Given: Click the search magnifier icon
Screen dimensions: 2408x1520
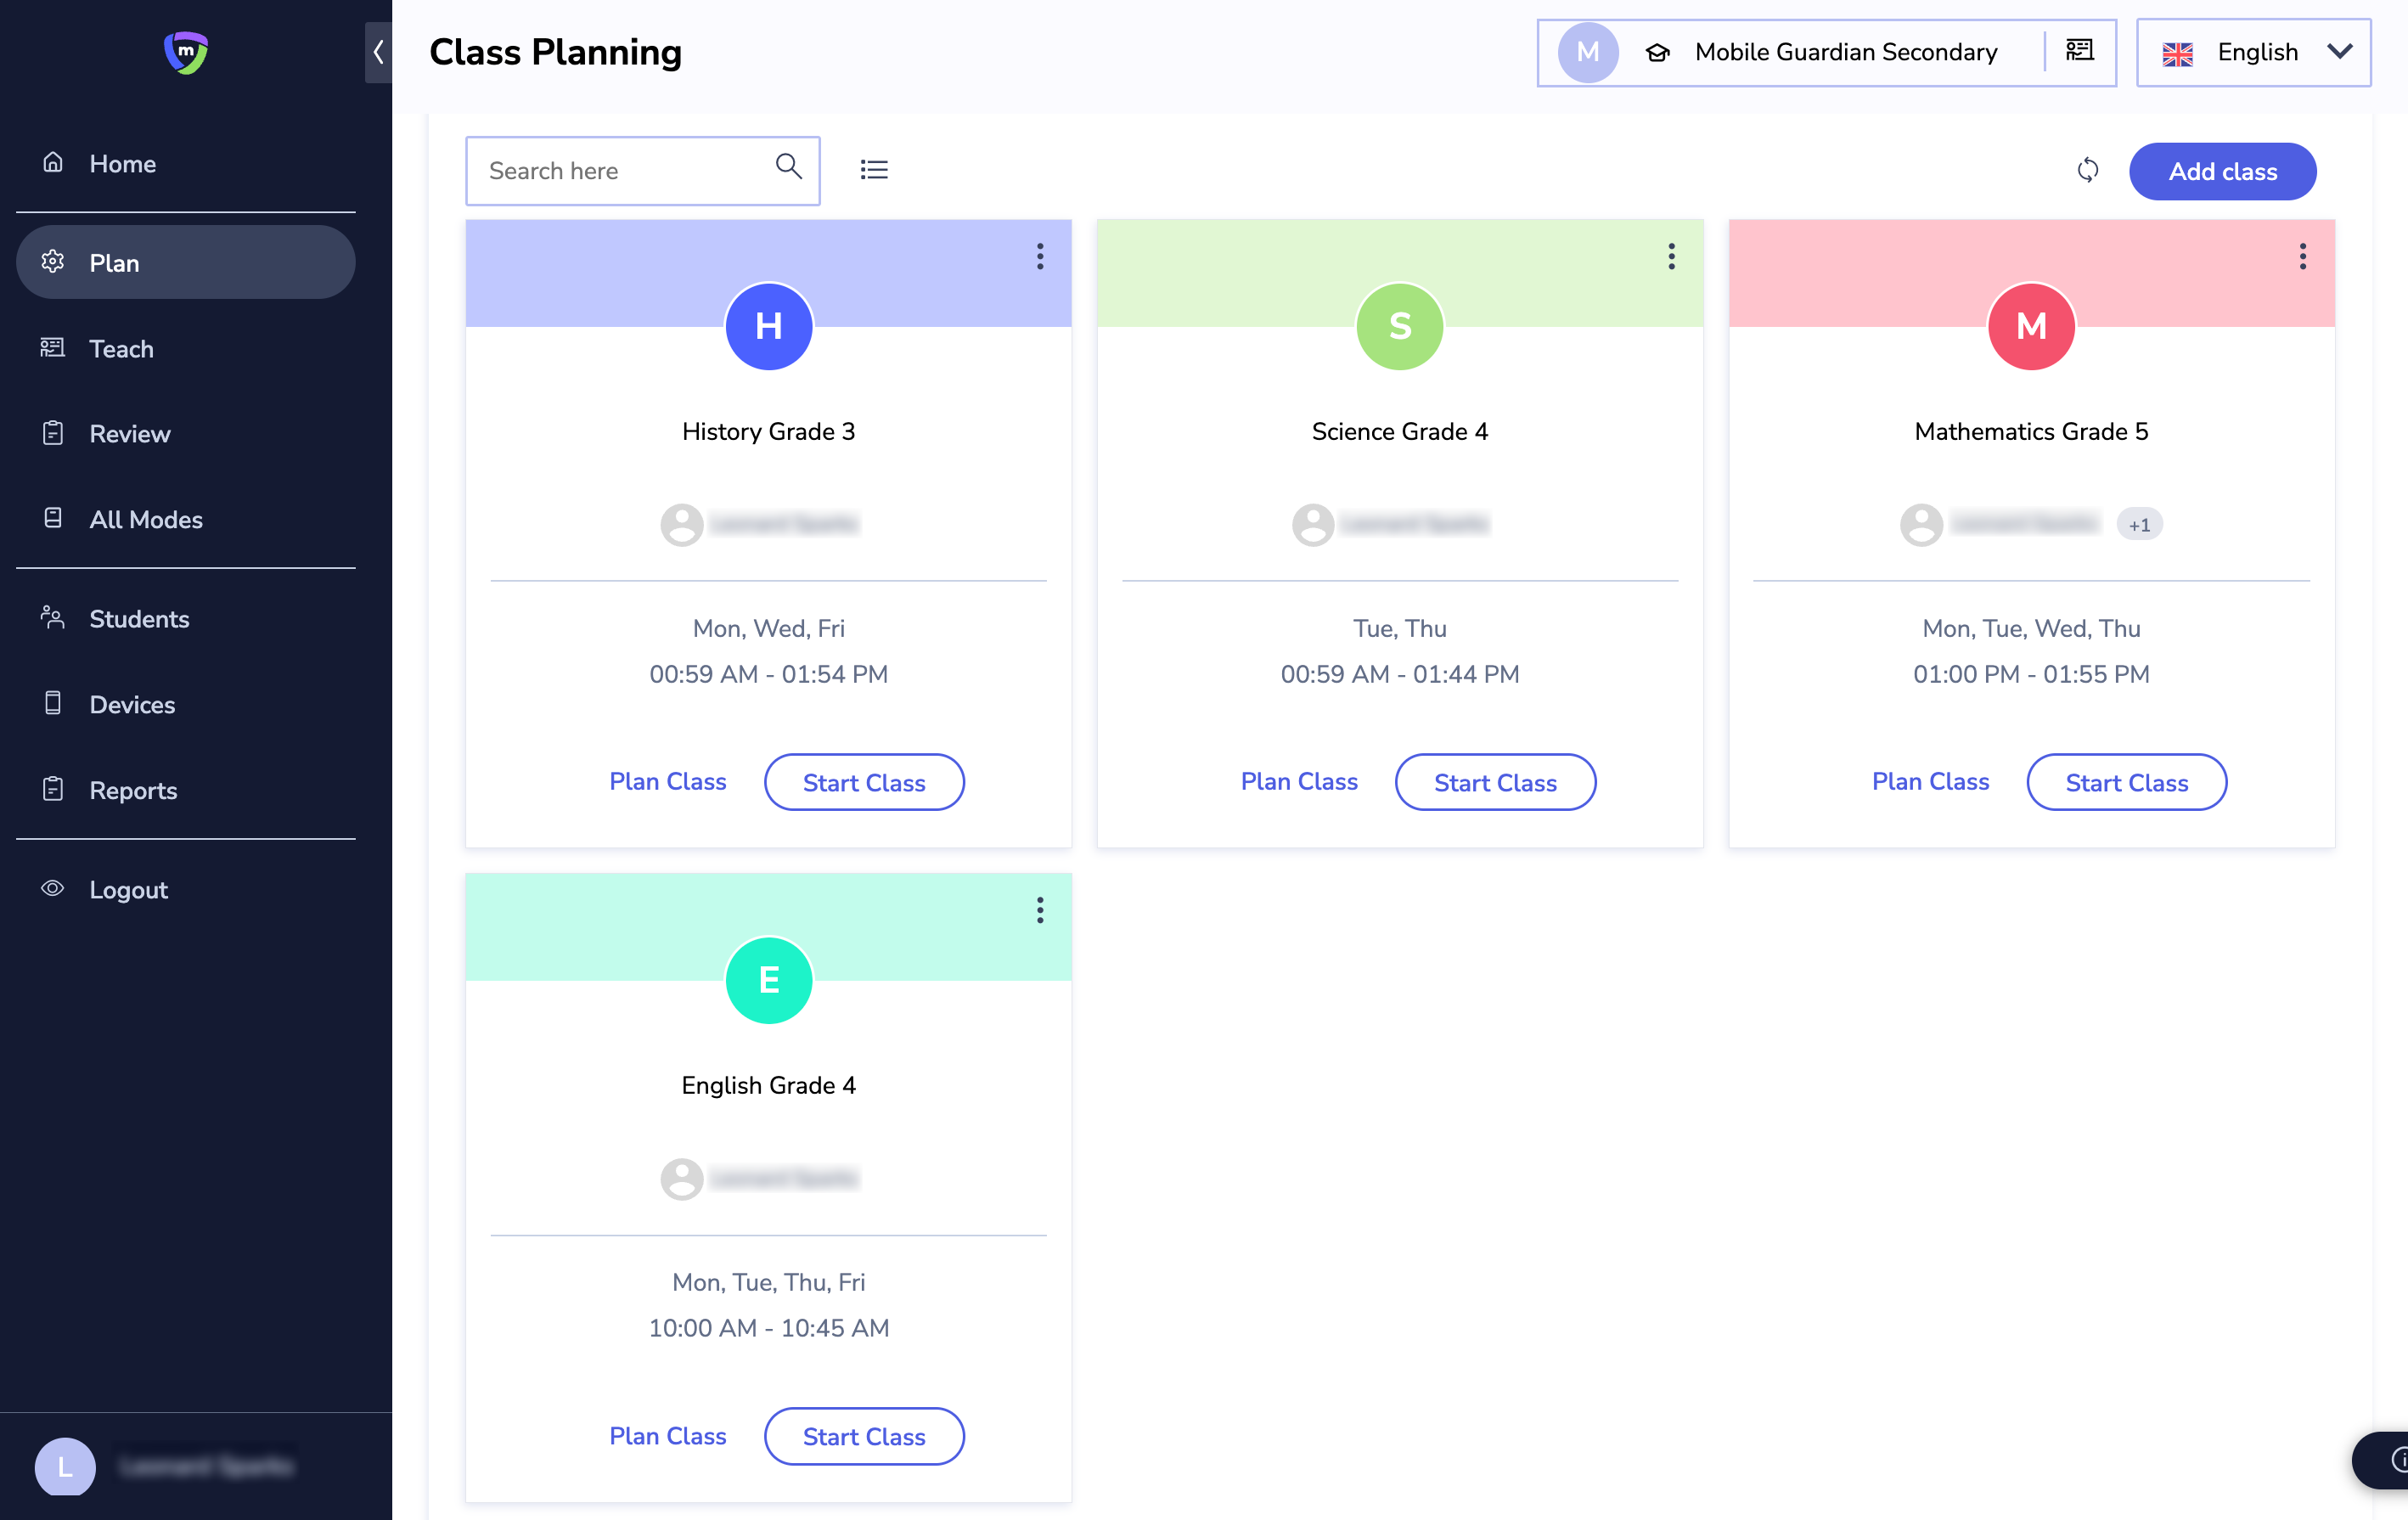Looking at the screenshot, I should coord(788,167).
